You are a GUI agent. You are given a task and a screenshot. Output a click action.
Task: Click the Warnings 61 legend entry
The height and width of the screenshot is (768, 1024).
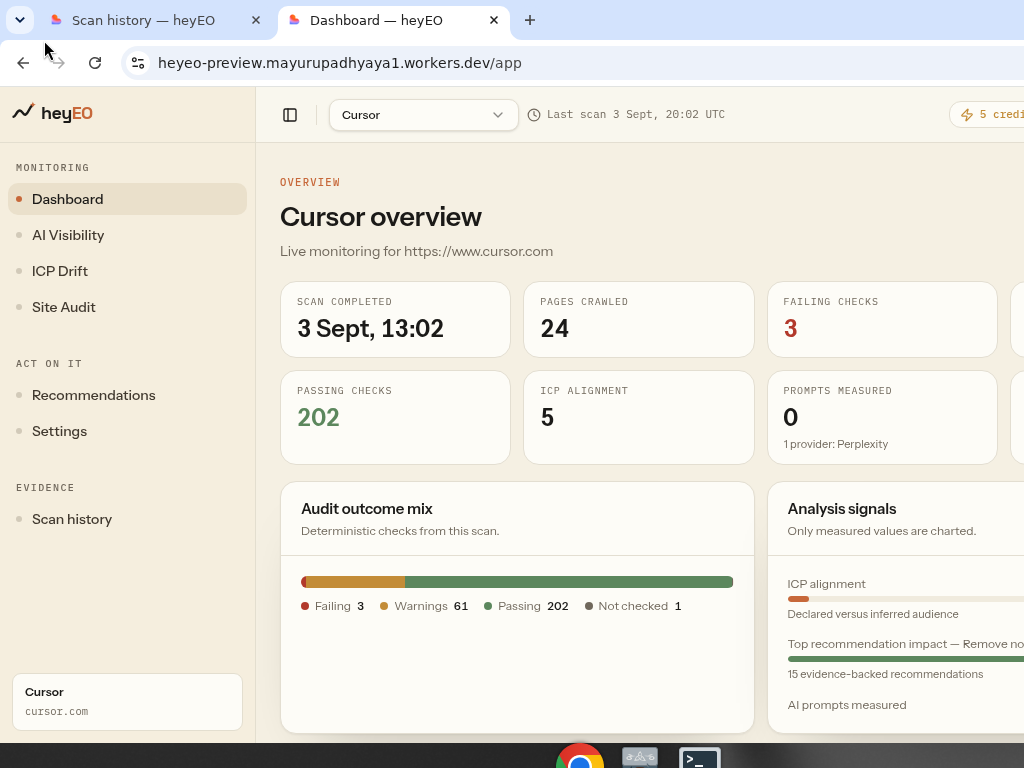424,606
